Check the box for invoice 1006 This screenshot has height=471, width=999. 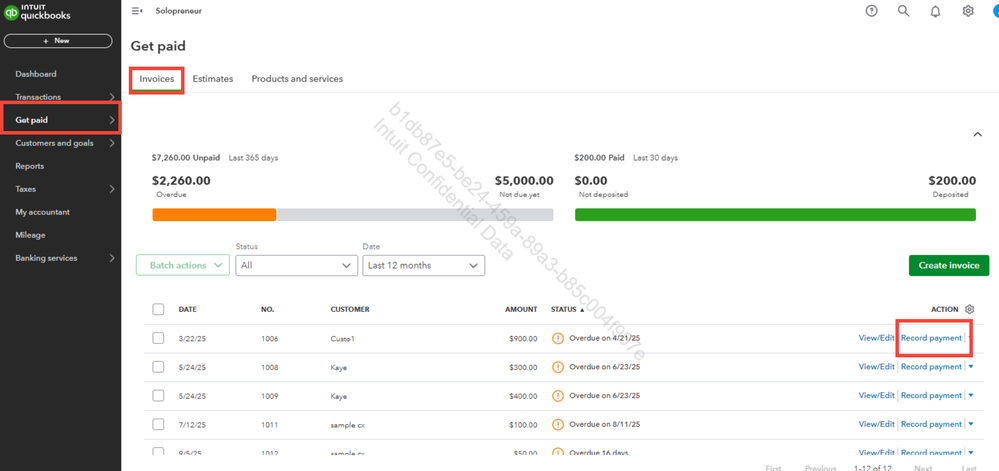[x=158, y=338]
